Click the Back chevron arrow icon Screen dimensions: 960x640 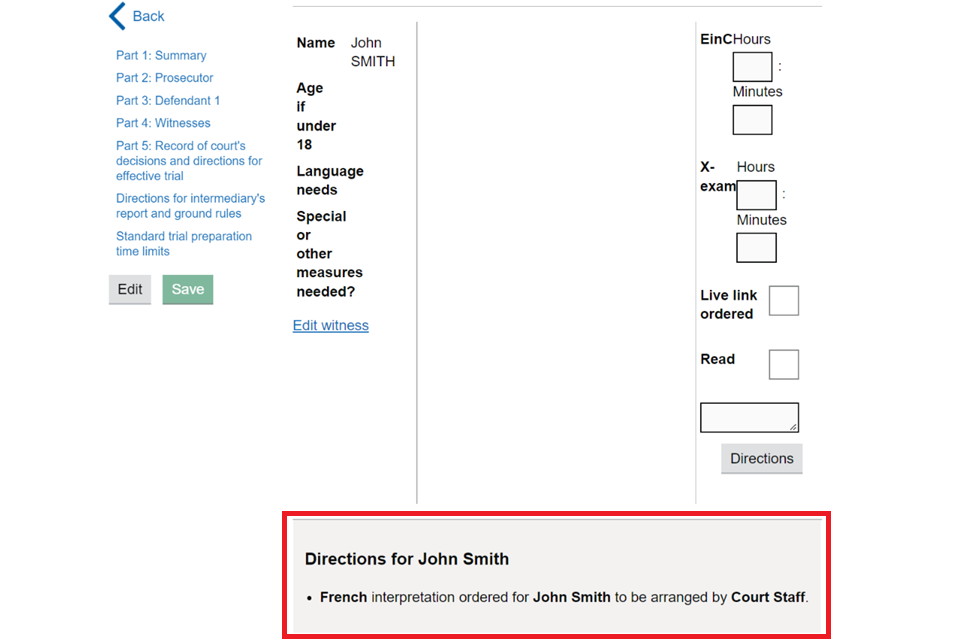click(x=118, y=16)
